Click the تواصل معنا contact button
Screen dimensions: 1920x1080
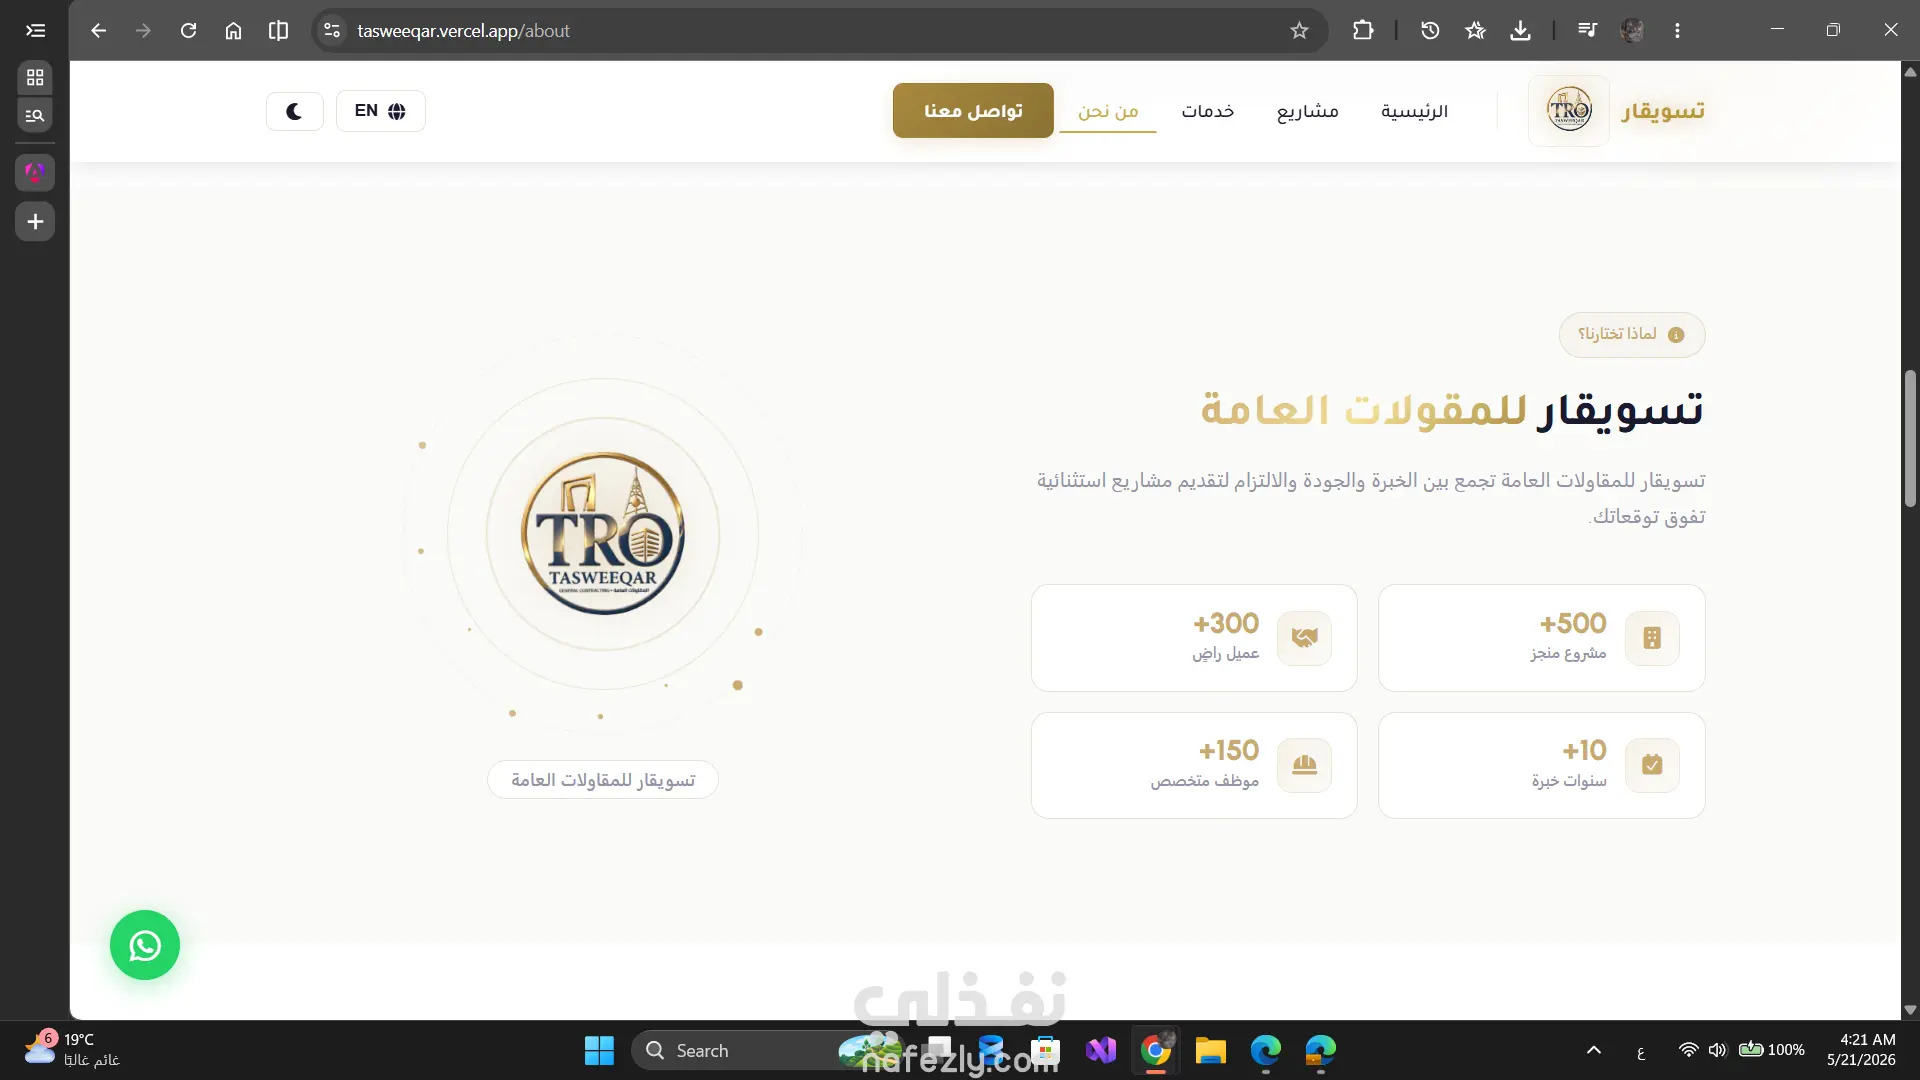[x=973, y=110]
